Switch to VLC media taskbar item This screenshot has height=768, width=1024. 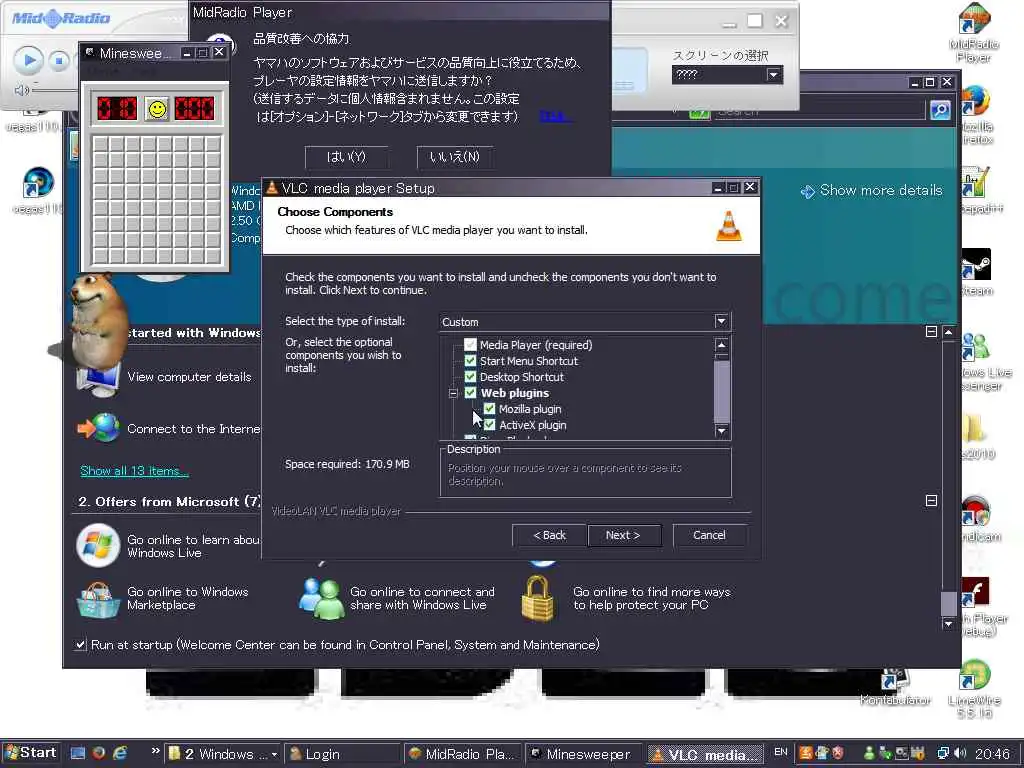[x=704, y=754]
